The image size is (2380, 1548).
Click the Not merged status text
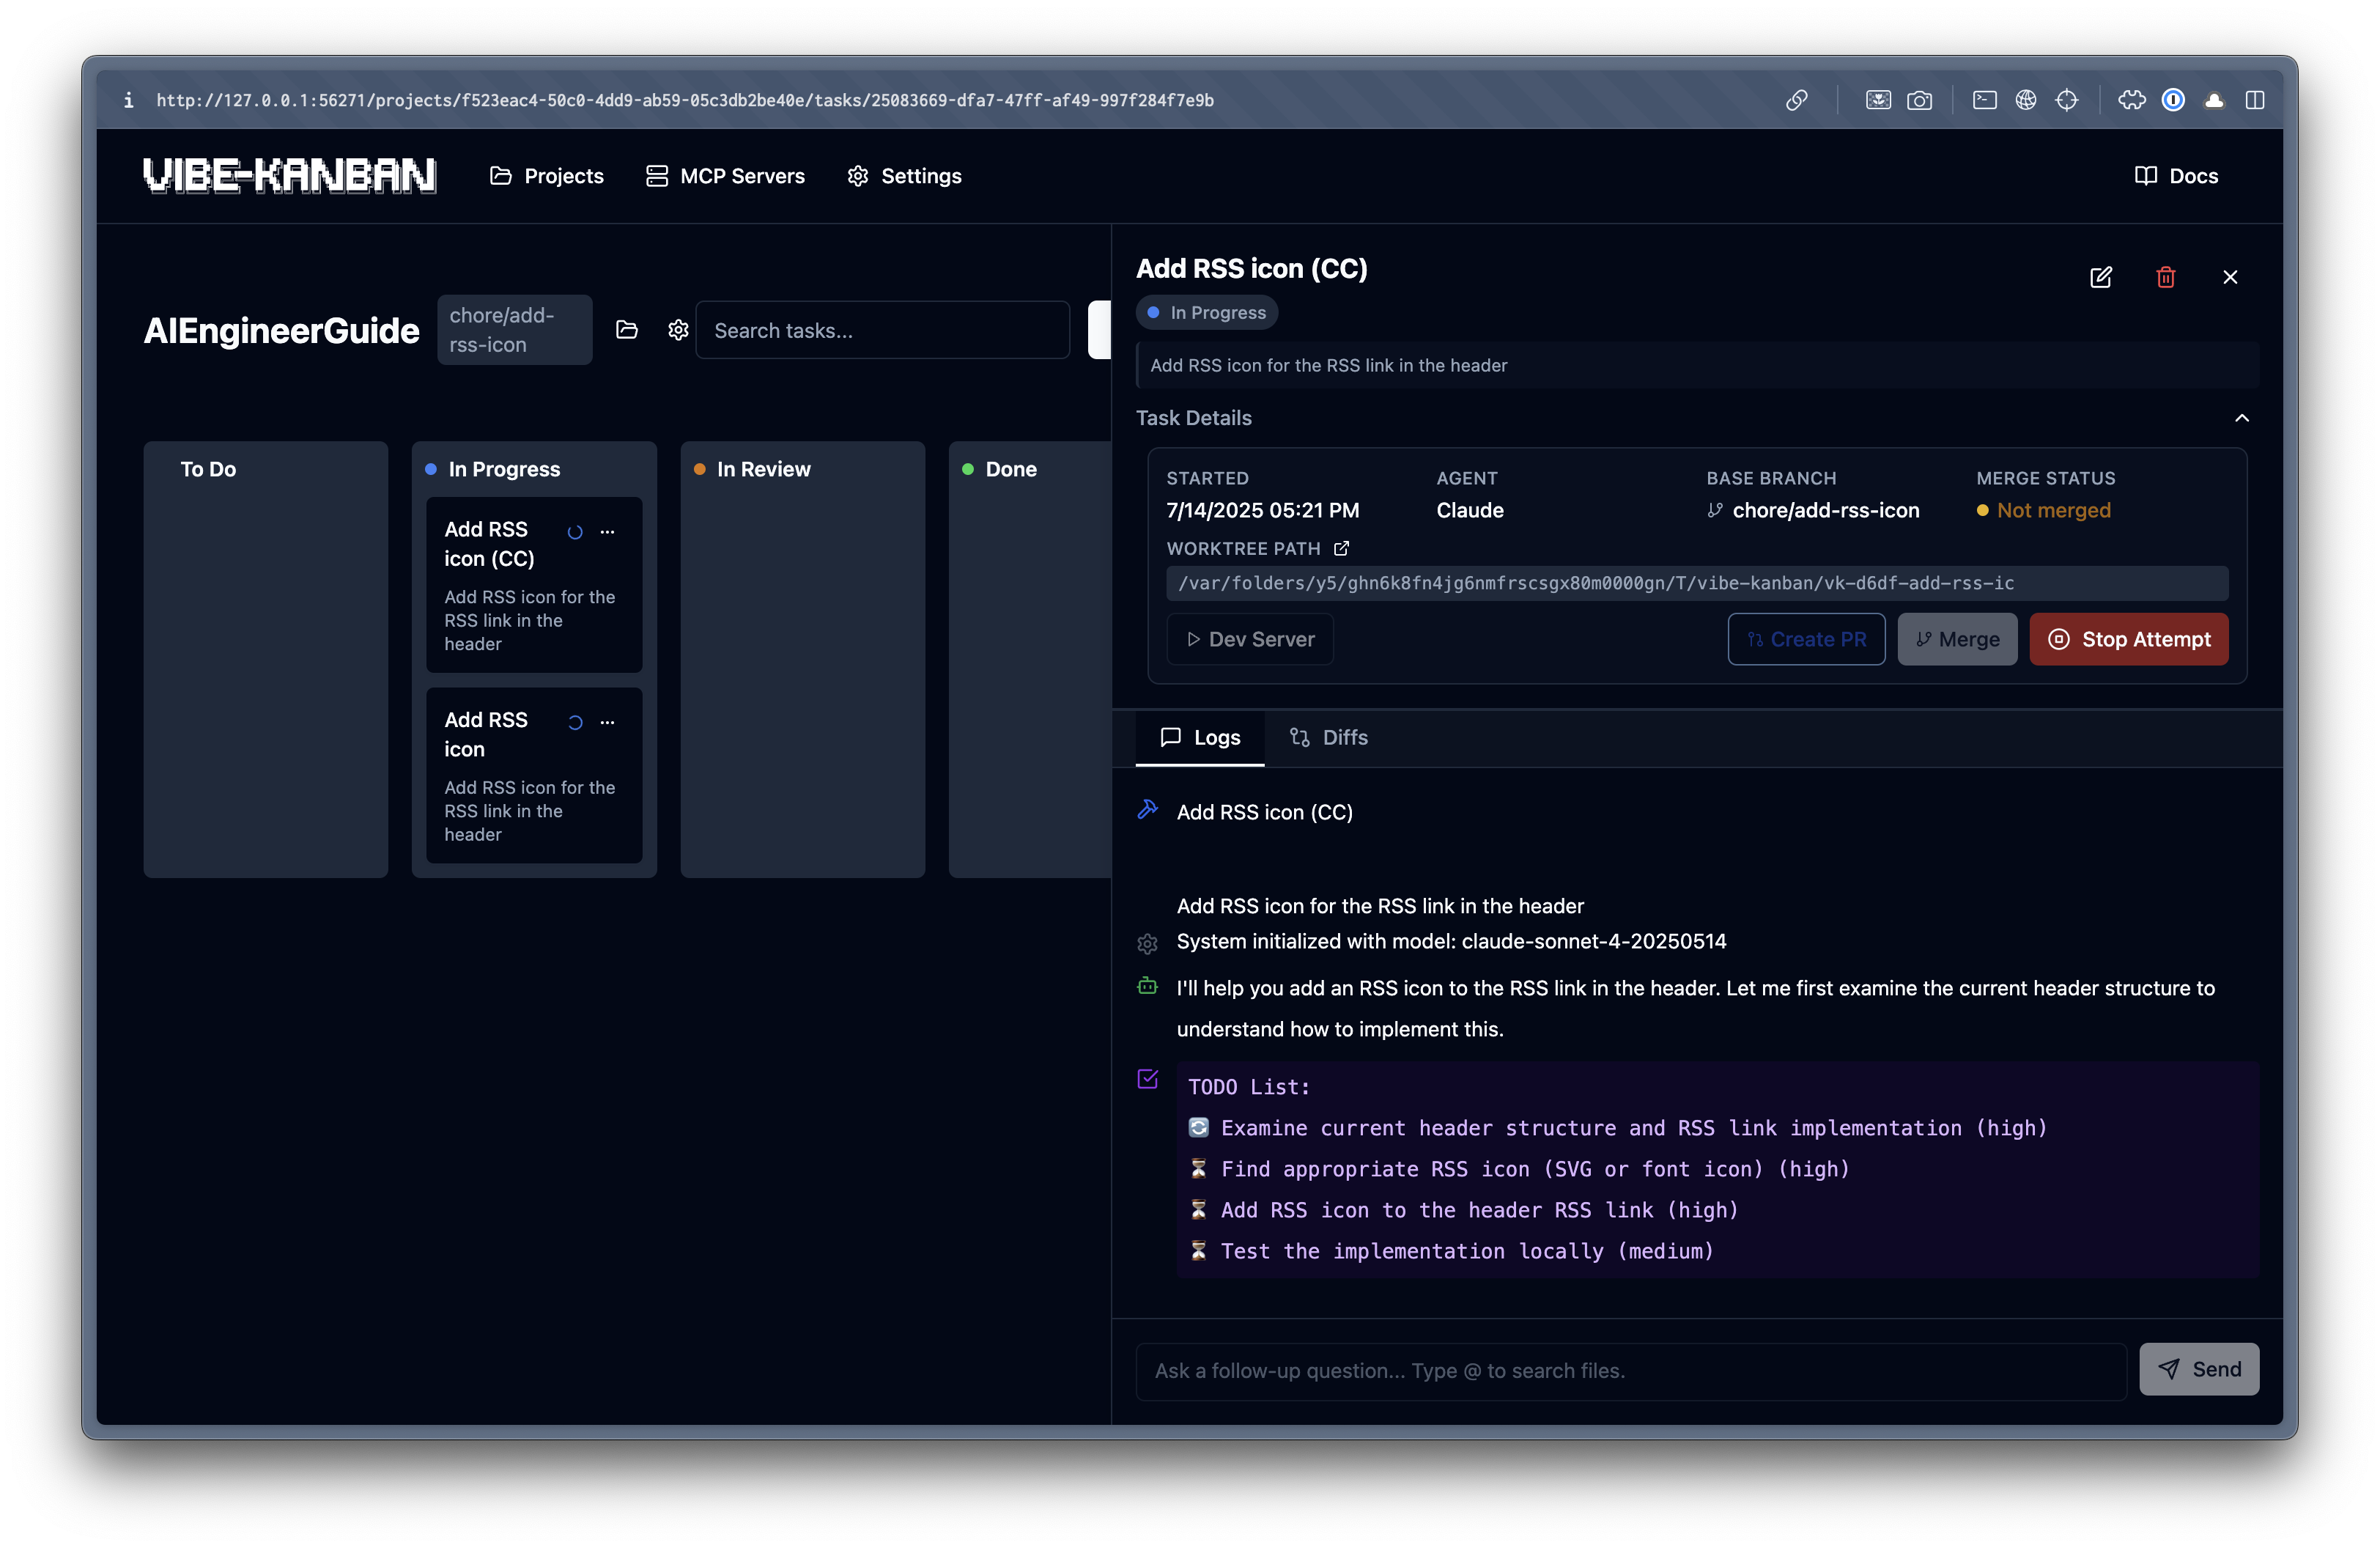click(2053, 510)
